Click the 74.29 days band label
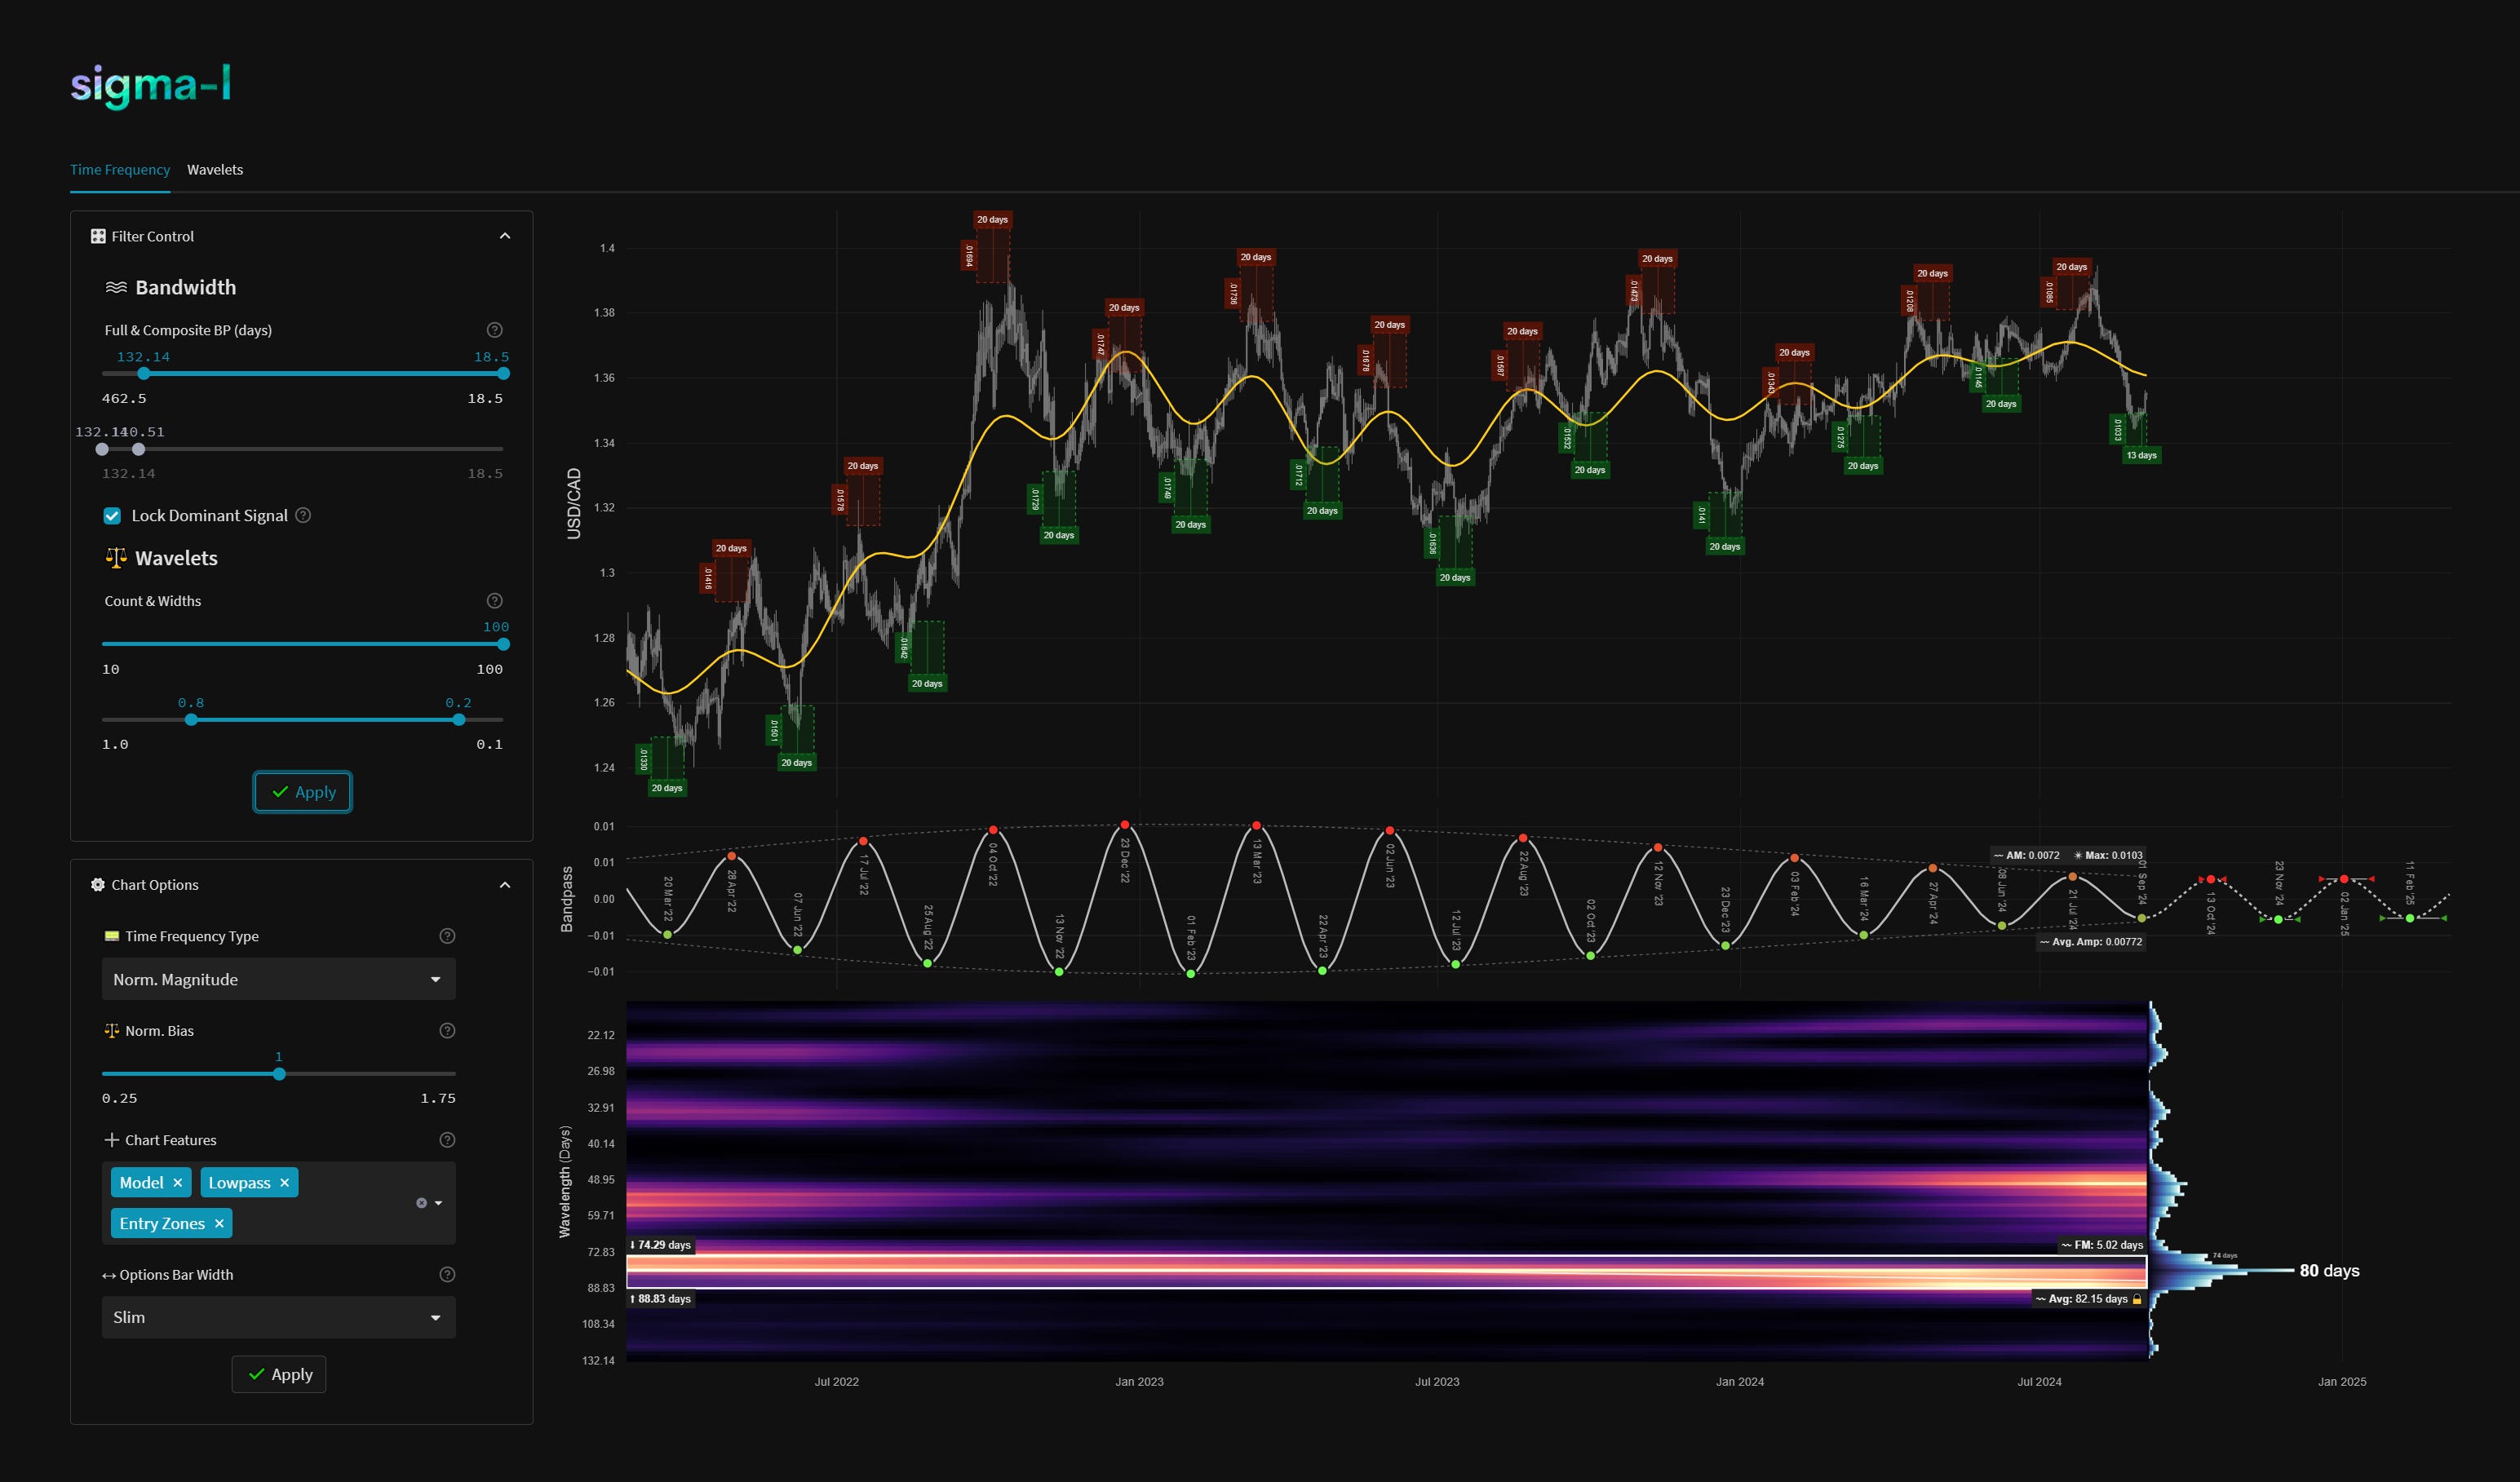Image resolution: width=2520 pixels, height=1482 pixels. pos(661,1245)
